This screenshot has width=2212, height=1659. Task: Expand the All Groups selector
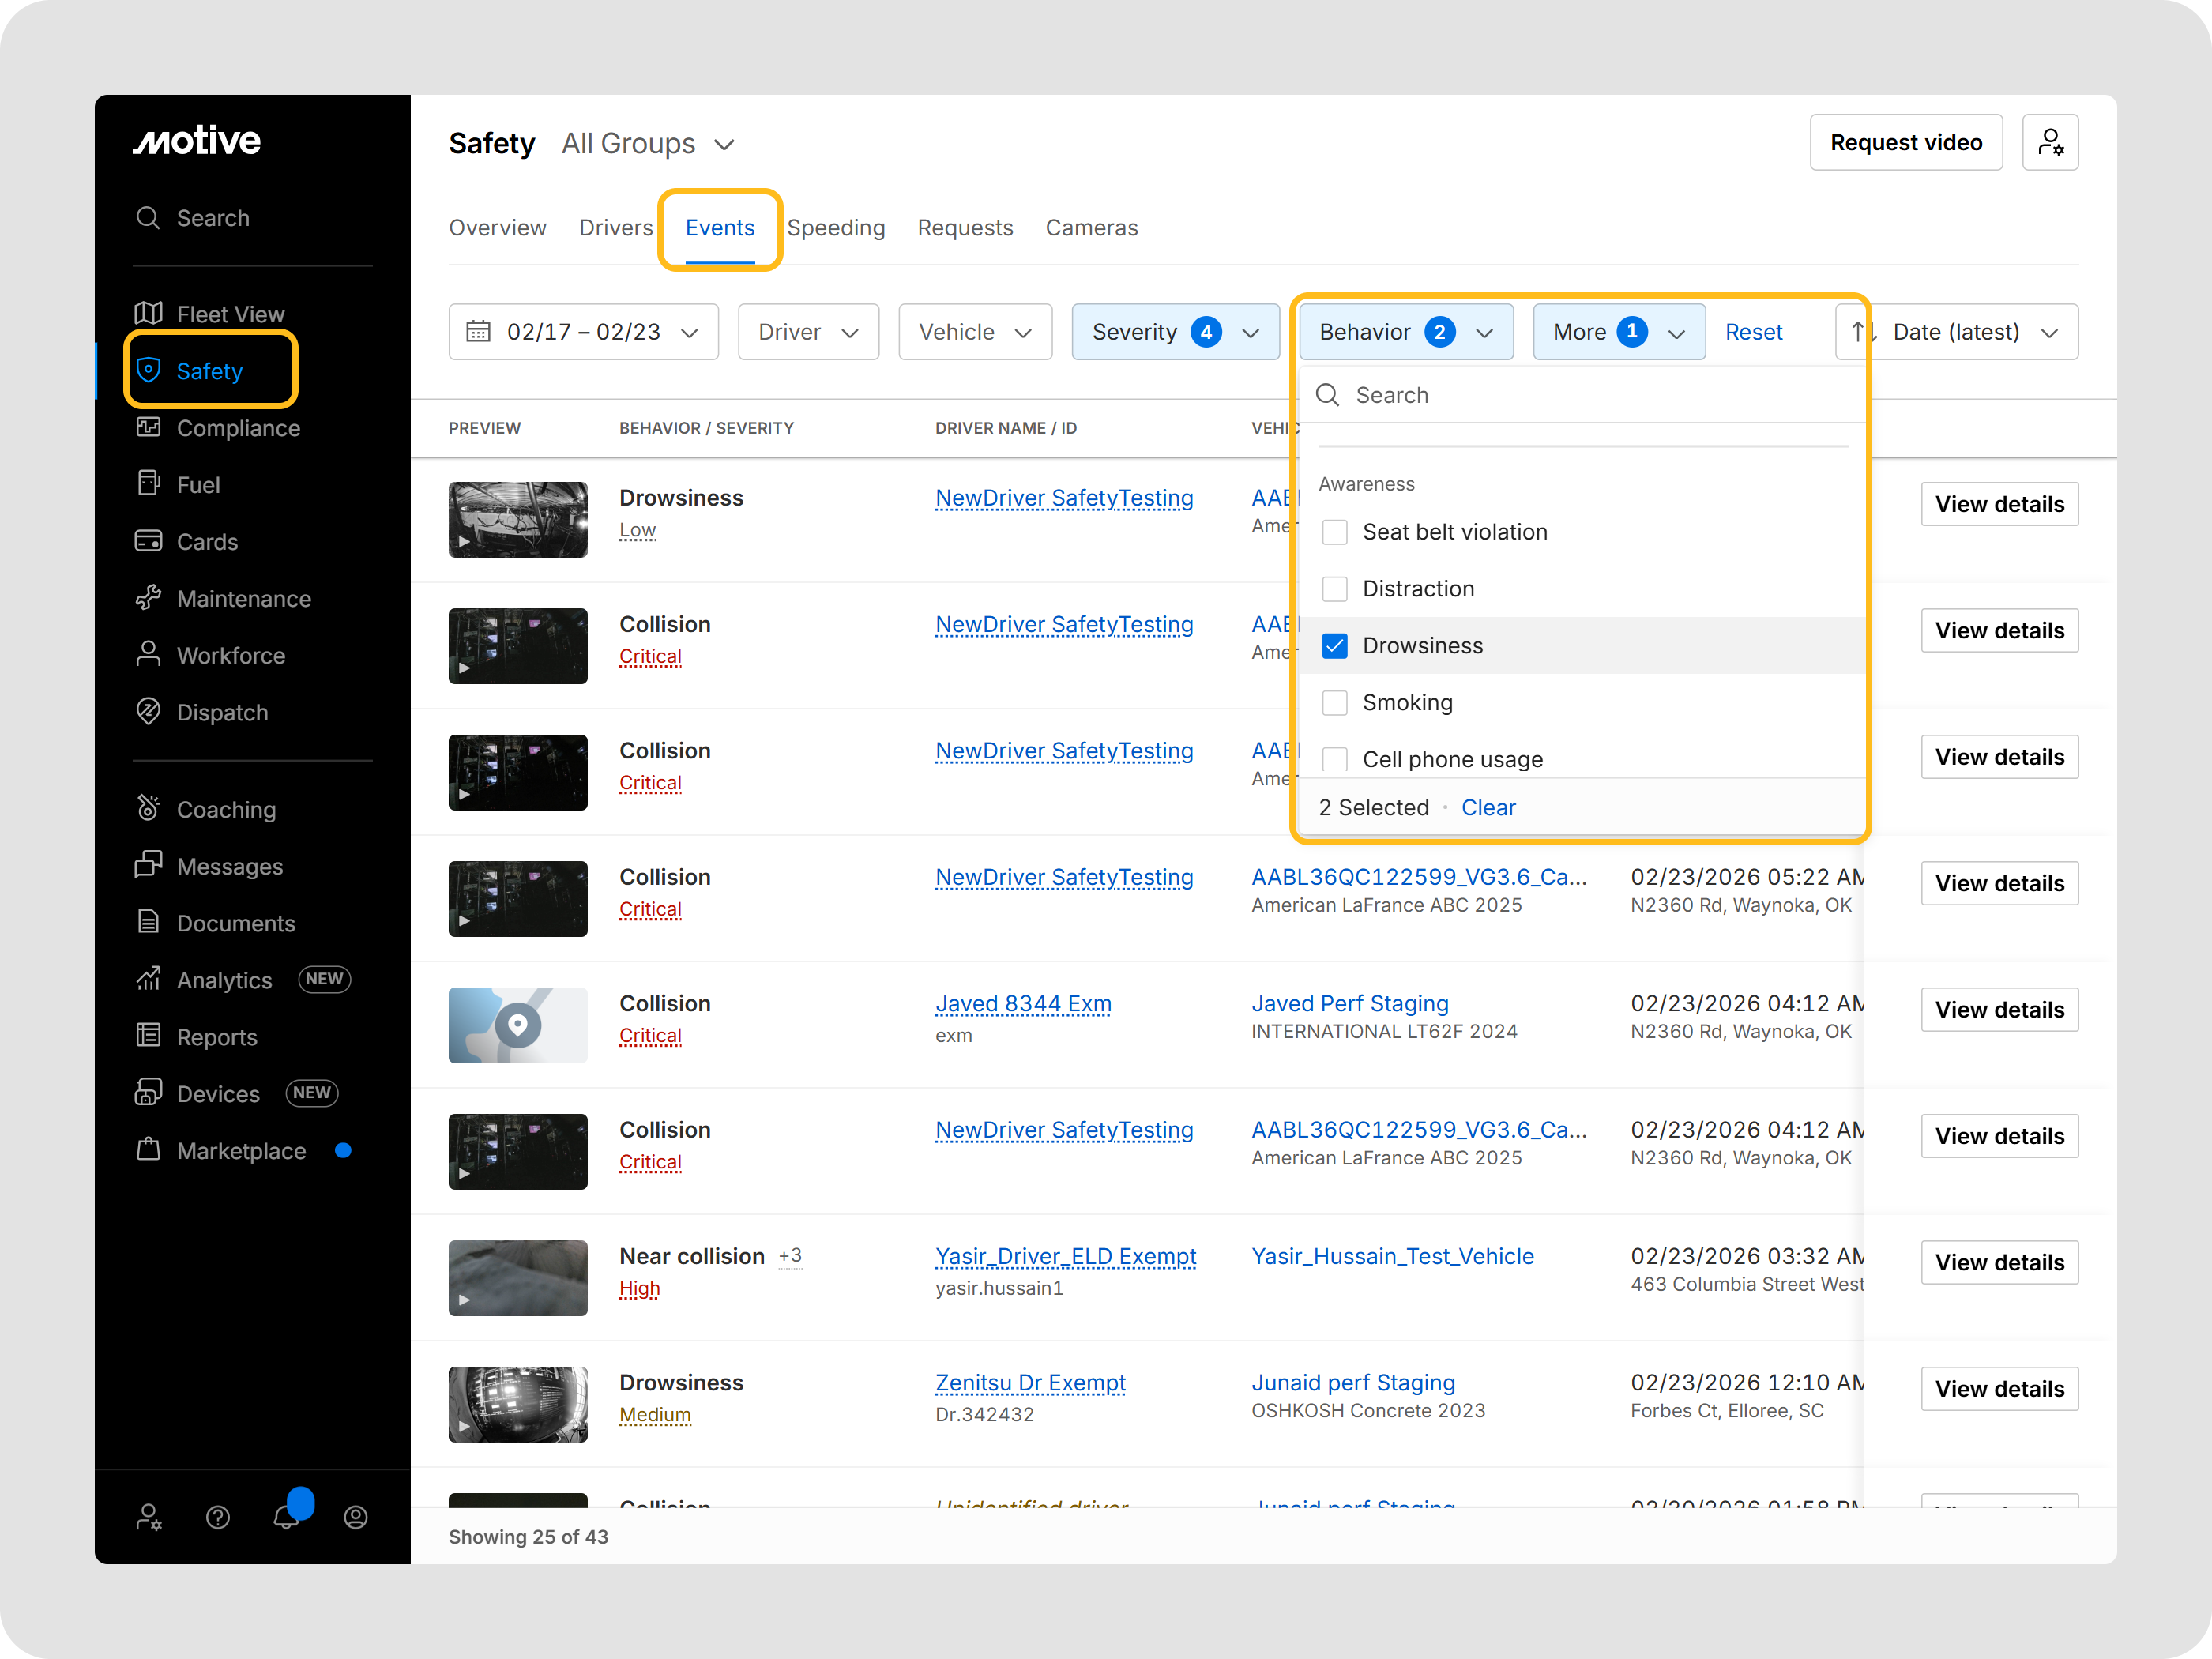point(648,144)
